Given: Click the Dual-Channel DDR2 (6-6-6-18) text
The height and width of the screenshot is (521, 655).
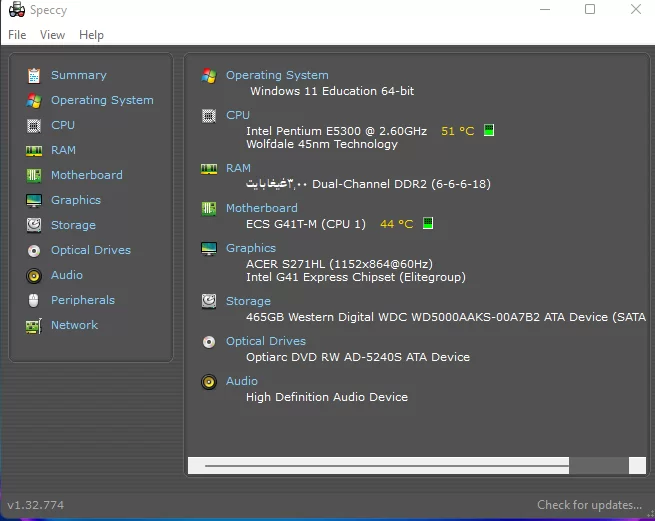Looking at the screenshot, I should pyautogui.click(x=401, y=184).
